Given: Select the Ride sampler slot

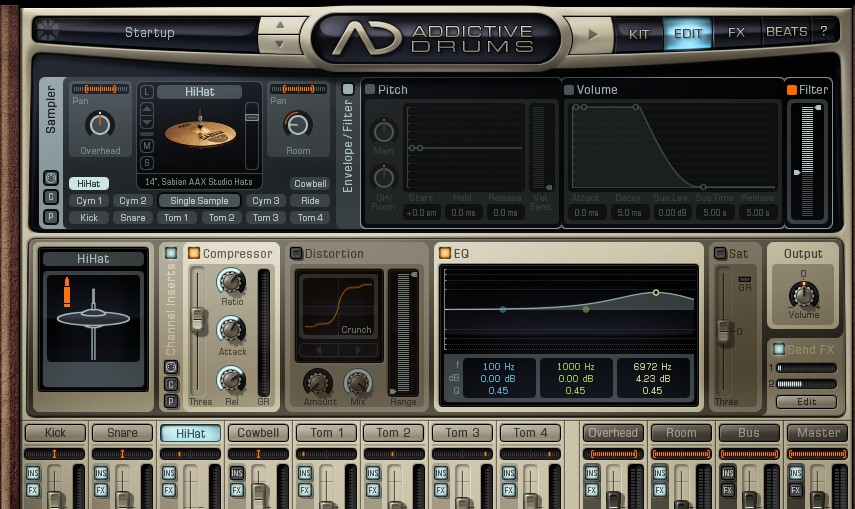Looking at the screenshot, I should [x=310, y=201].
